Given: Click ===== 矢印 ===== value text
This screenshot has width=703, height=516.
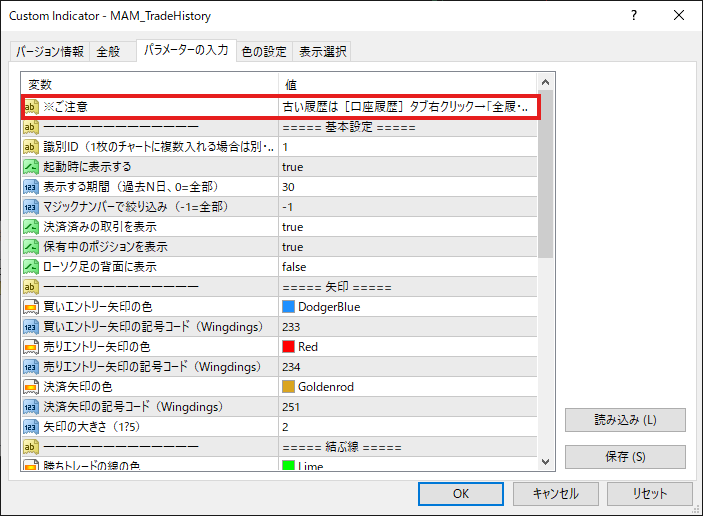Looking at the screenshot, I should point(337,286).
